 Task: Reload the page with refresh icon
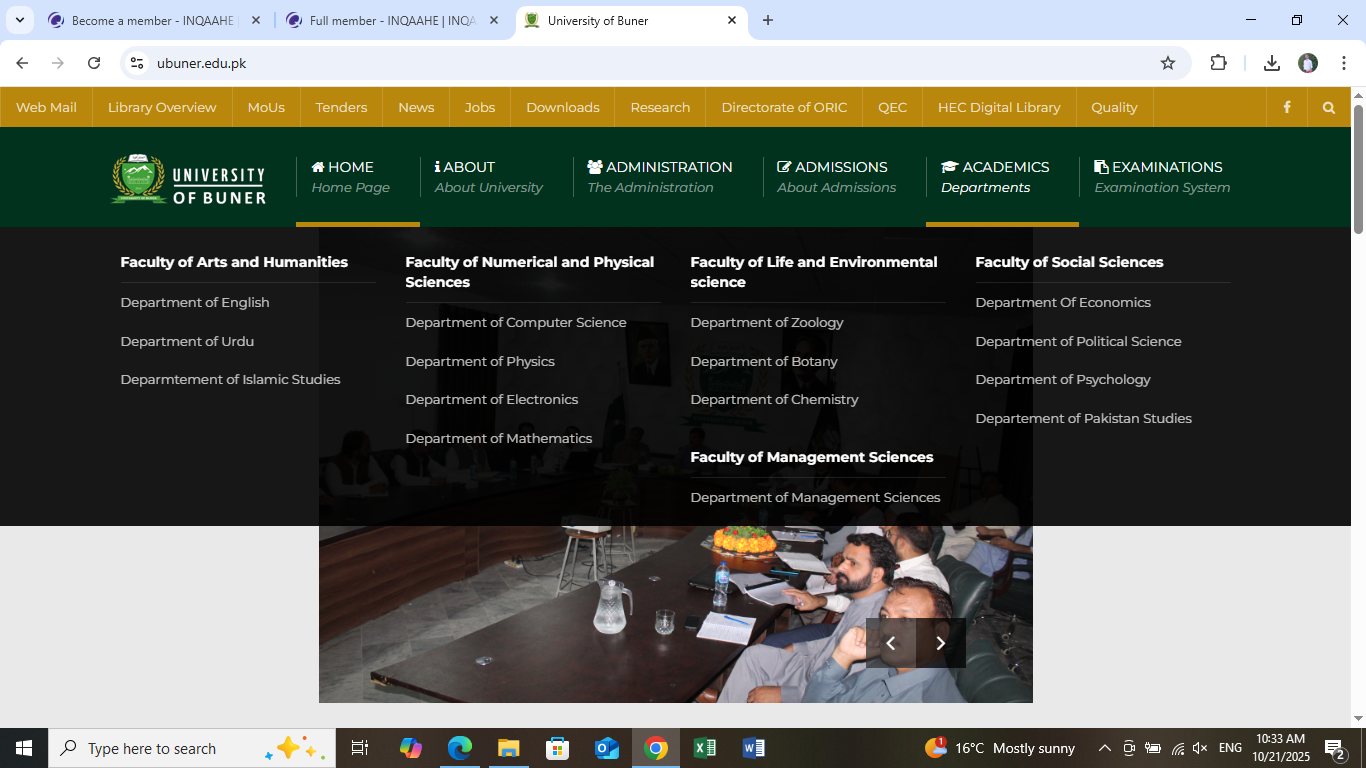94,63
